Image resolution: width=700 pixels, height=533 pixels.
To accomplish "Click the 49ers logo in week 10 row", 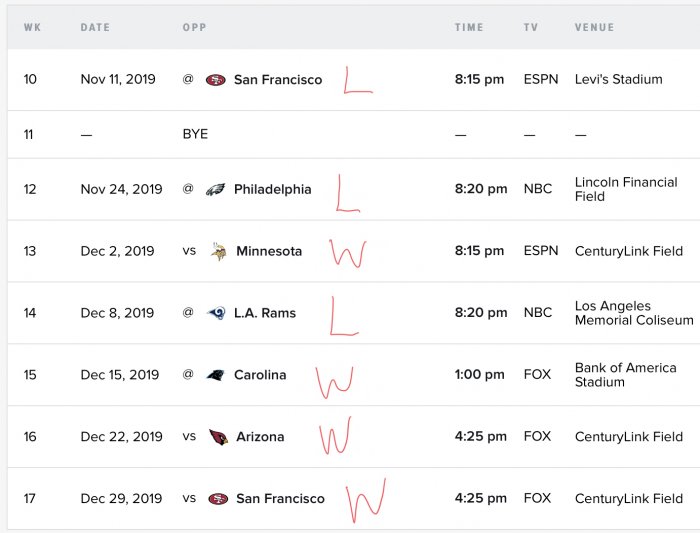I will pos(216,80).
